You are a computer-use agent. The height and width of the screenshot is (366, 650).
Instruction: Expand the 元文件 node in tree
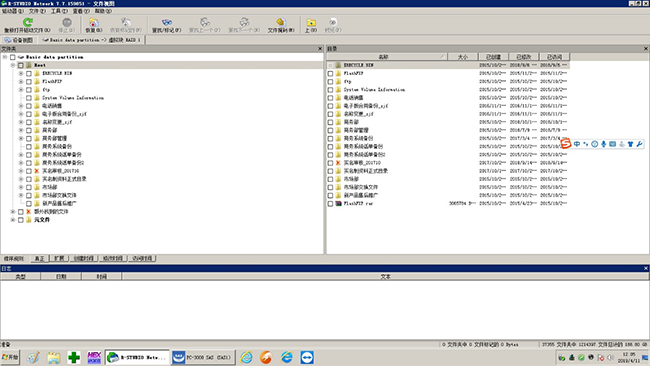click(13, 220)
